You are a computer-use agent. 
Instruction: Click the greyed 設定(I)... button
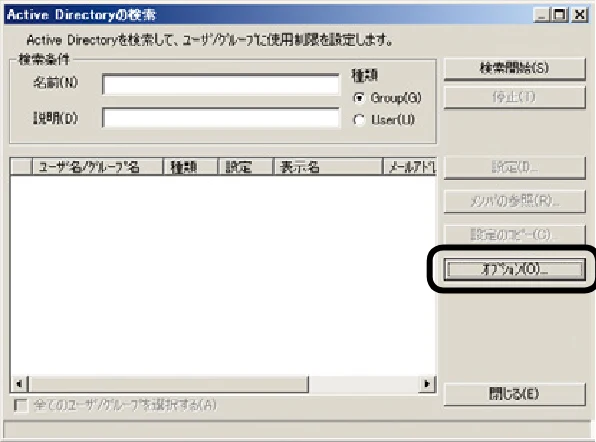tap(514, 167)
